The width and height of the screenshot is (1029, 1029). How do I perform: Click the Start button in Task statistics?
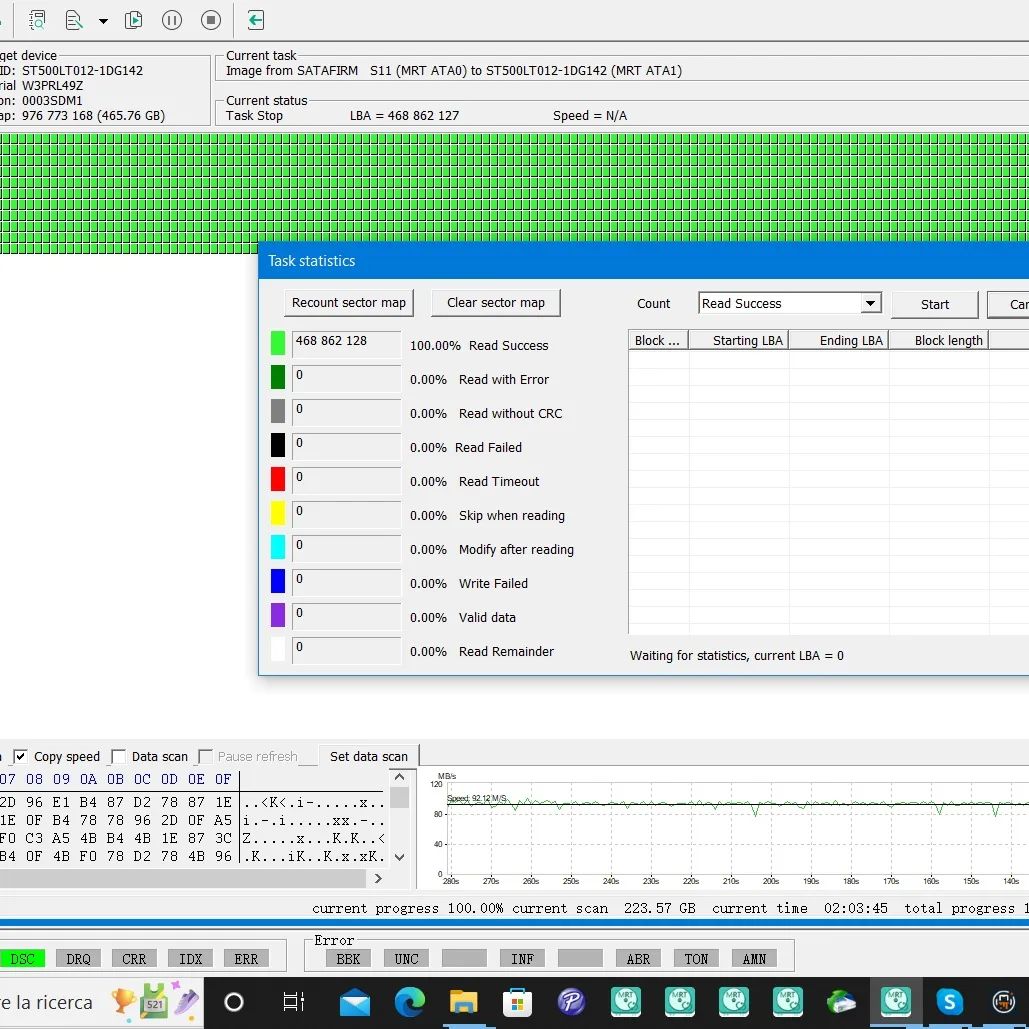point(934,305)
